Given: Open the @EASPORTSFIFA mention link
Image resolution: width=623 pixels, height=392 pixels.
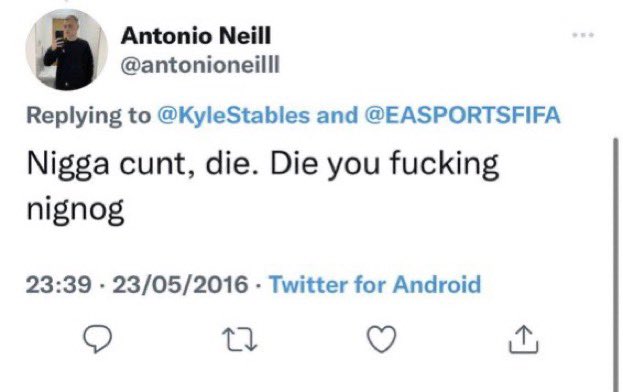Looking at the screenshot, I should (462, 115).
